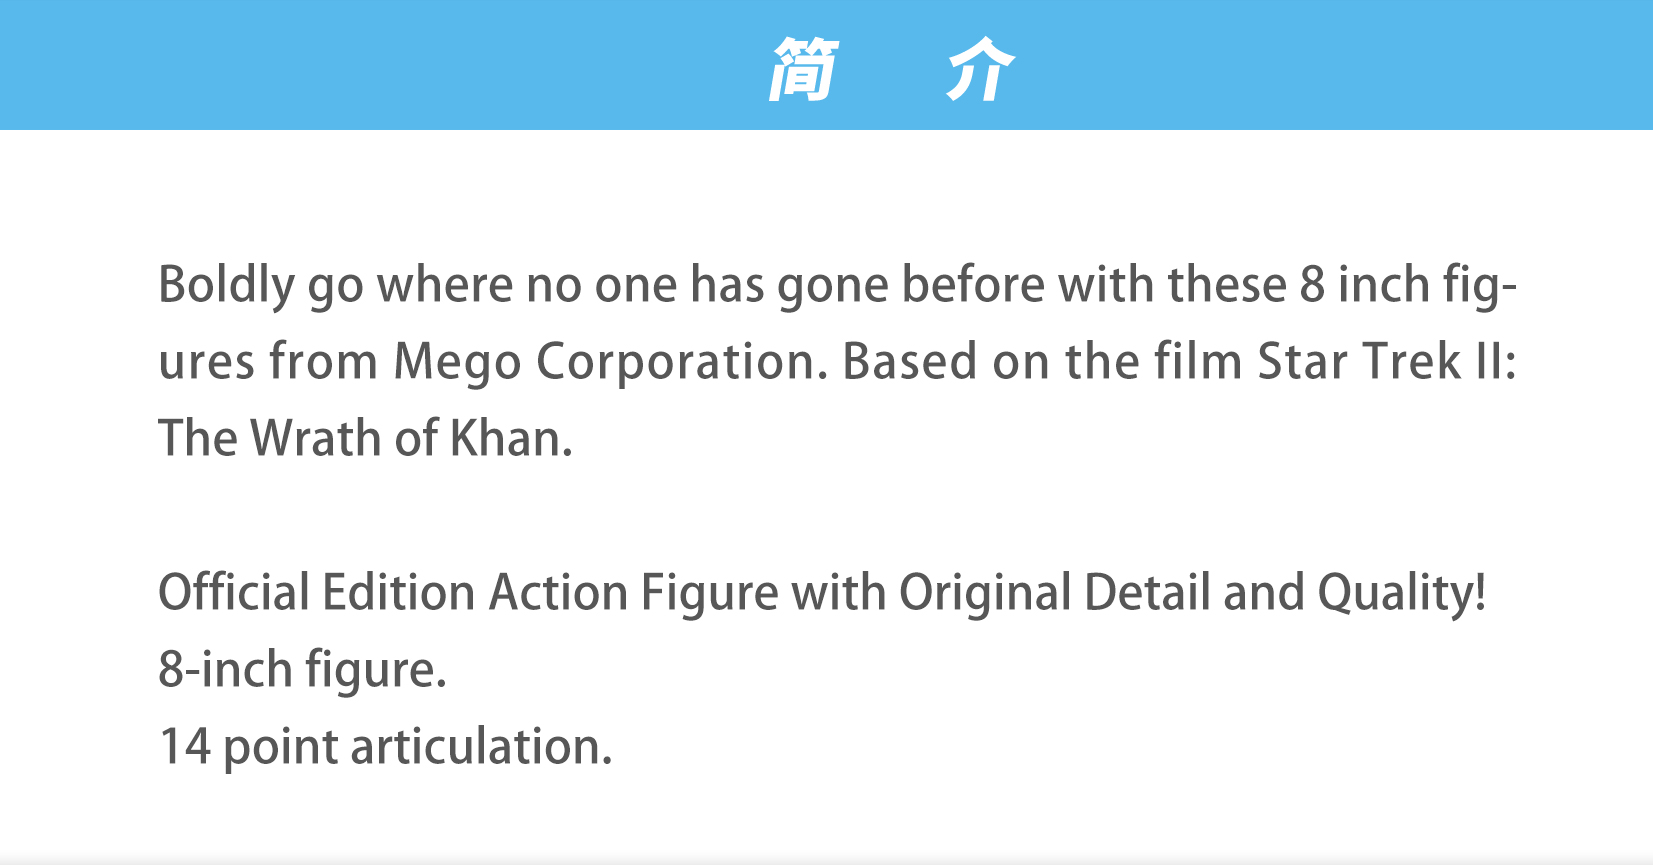This screenshot has height=865, width=1653.
Task: Click the 介 character in the header
Action: click(981, 68)
